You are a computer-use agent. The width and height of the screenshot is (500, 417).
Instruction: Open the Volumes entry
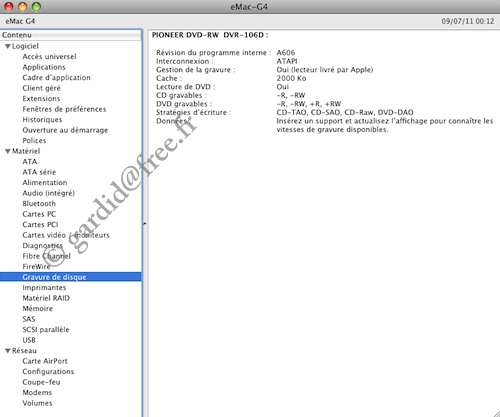37,403
